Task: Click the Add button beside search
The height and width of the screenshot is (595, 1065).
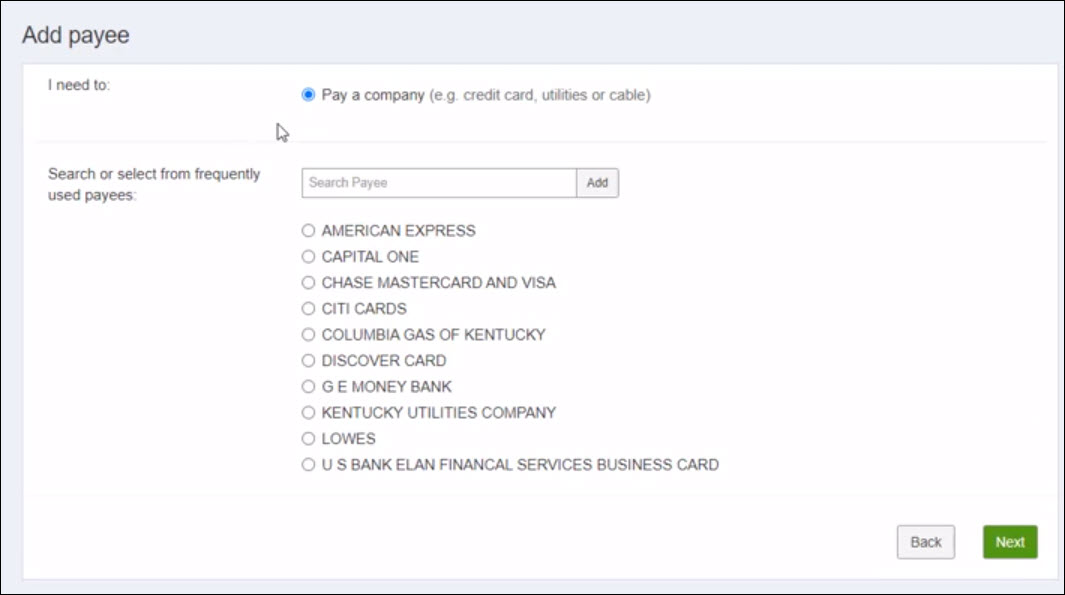Action: tap(598, 183)
